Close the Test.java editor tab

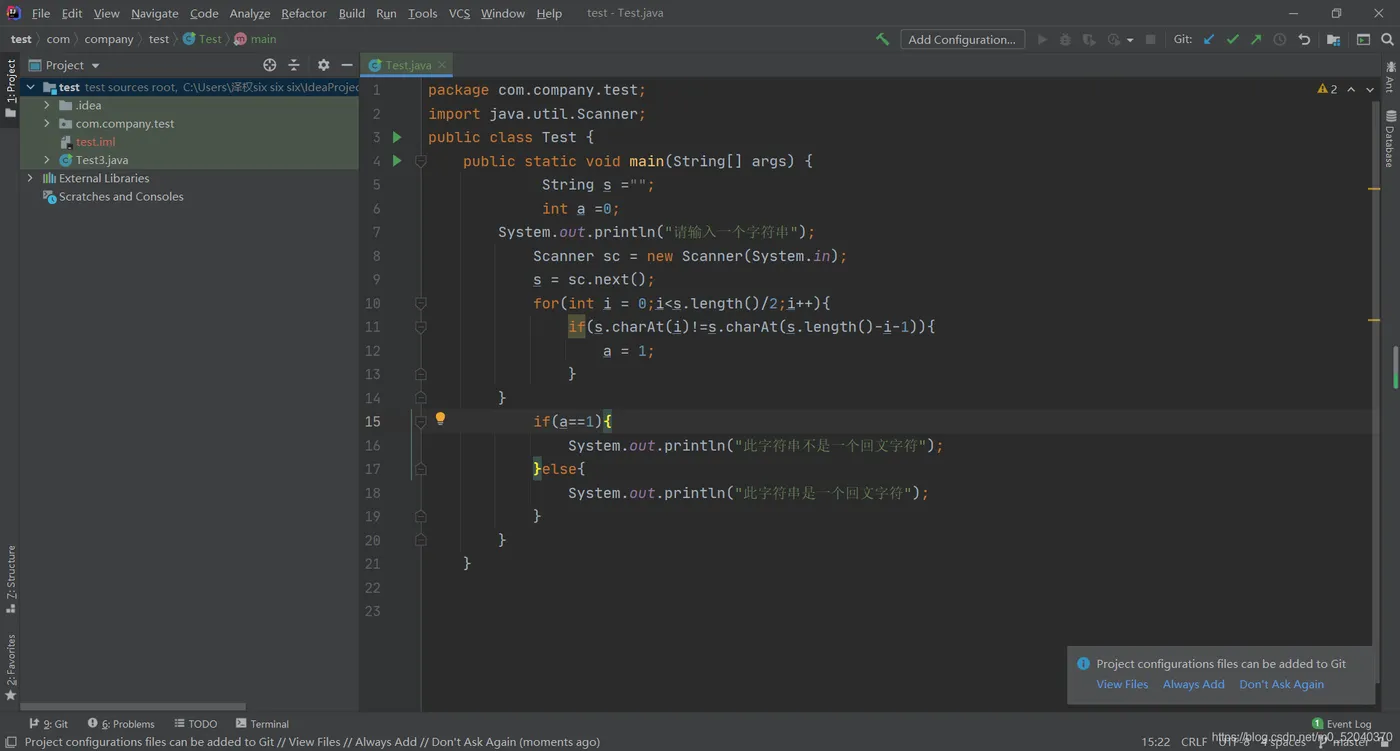click(441, 65)
